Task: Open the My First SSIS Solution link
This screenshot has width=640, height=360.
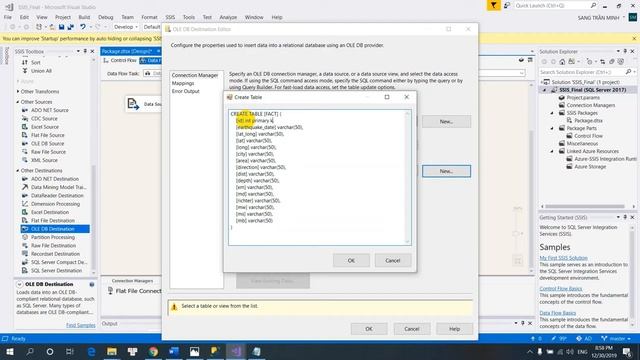Action: 563,258
